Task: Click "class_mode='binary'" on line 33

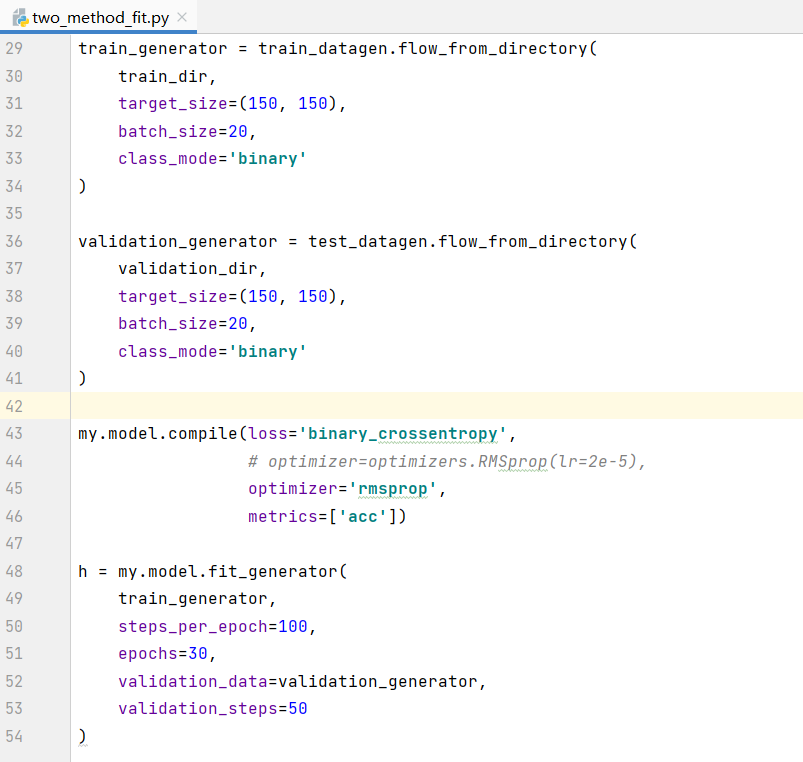Action: [213, 159]
